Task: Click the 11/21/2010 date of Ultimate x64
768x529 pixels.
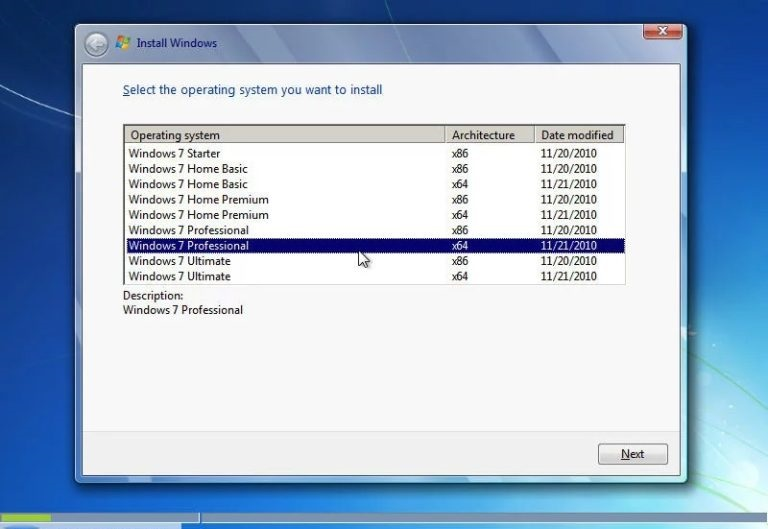Action: point(568,277)
